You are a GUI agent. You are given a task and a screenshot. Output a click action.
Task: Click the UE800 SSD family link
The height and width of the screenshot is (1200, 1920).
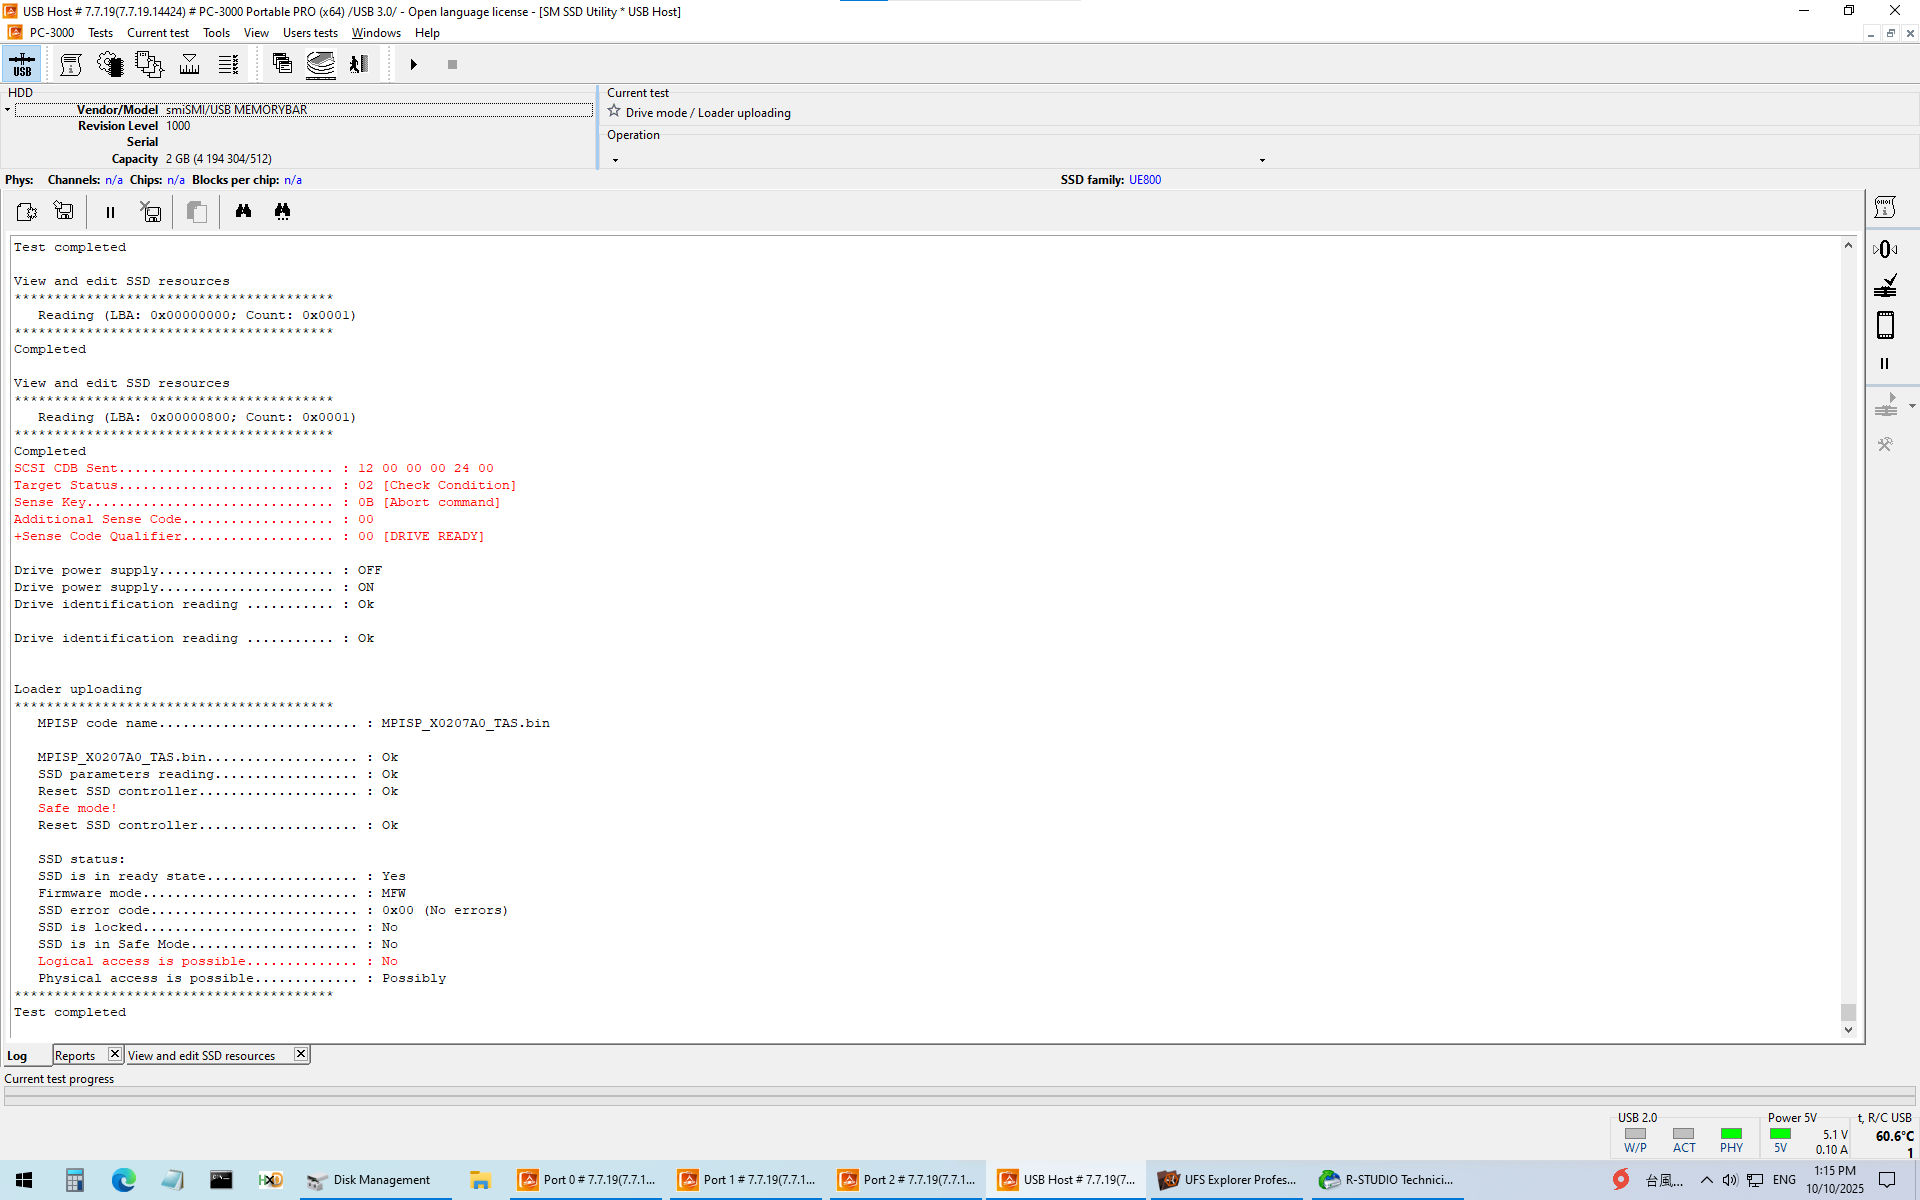click(1144, 180)
